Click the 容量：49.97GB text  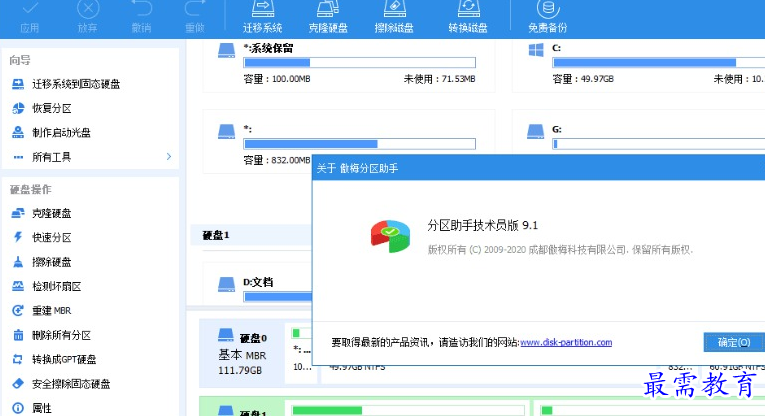(583, 79)
